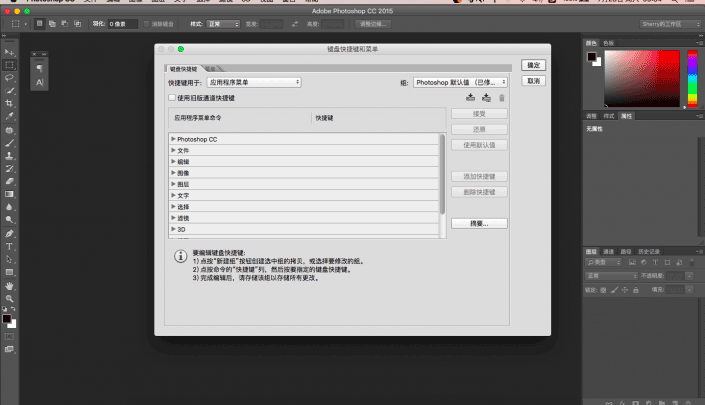Select the Eyedropper tool
Screen dimensions: 705x405
9,116
